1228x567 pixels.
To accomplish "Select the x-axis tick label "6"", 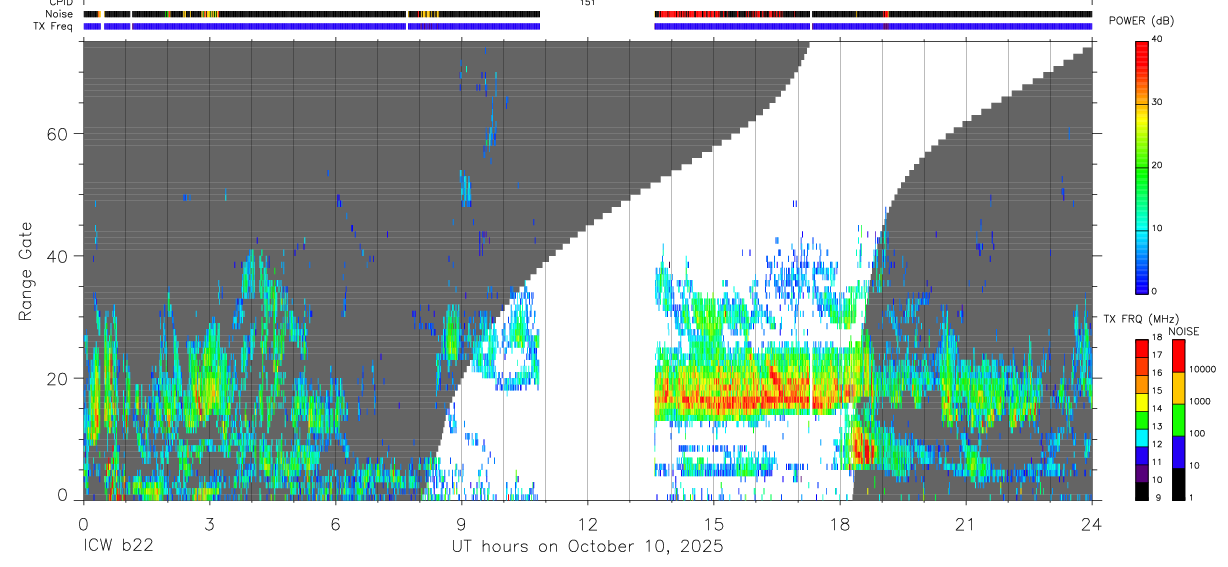I will tap(335, 525).
